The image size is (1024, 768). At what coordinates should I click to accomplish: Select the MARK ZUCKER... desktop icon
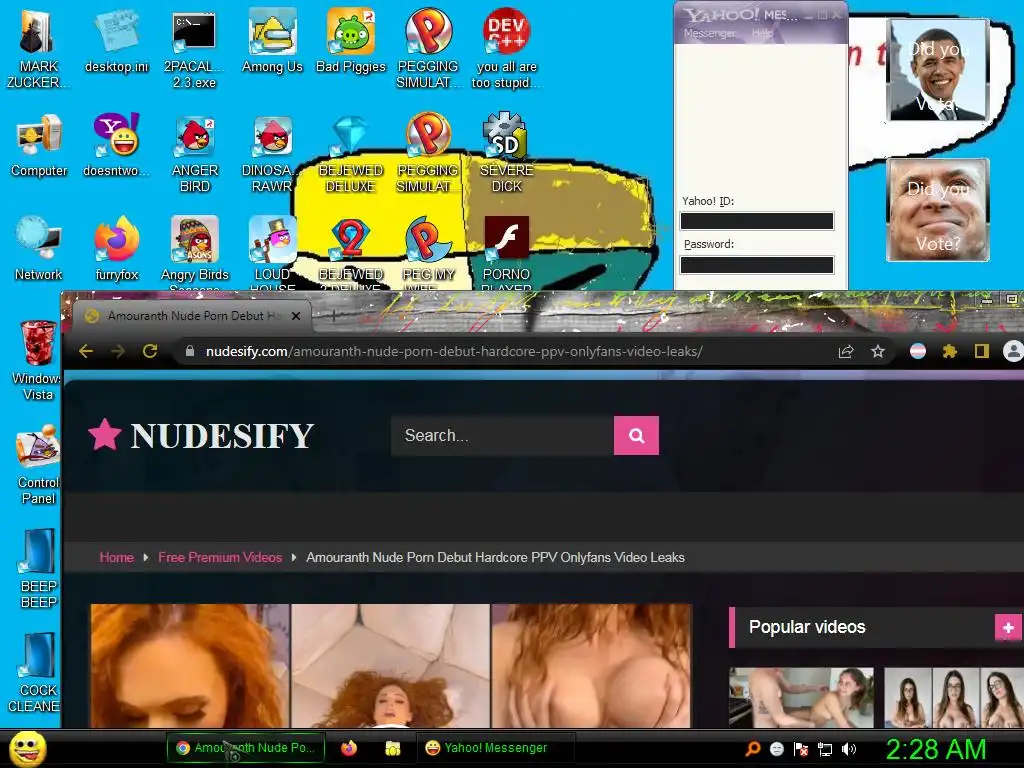(38, 49)
